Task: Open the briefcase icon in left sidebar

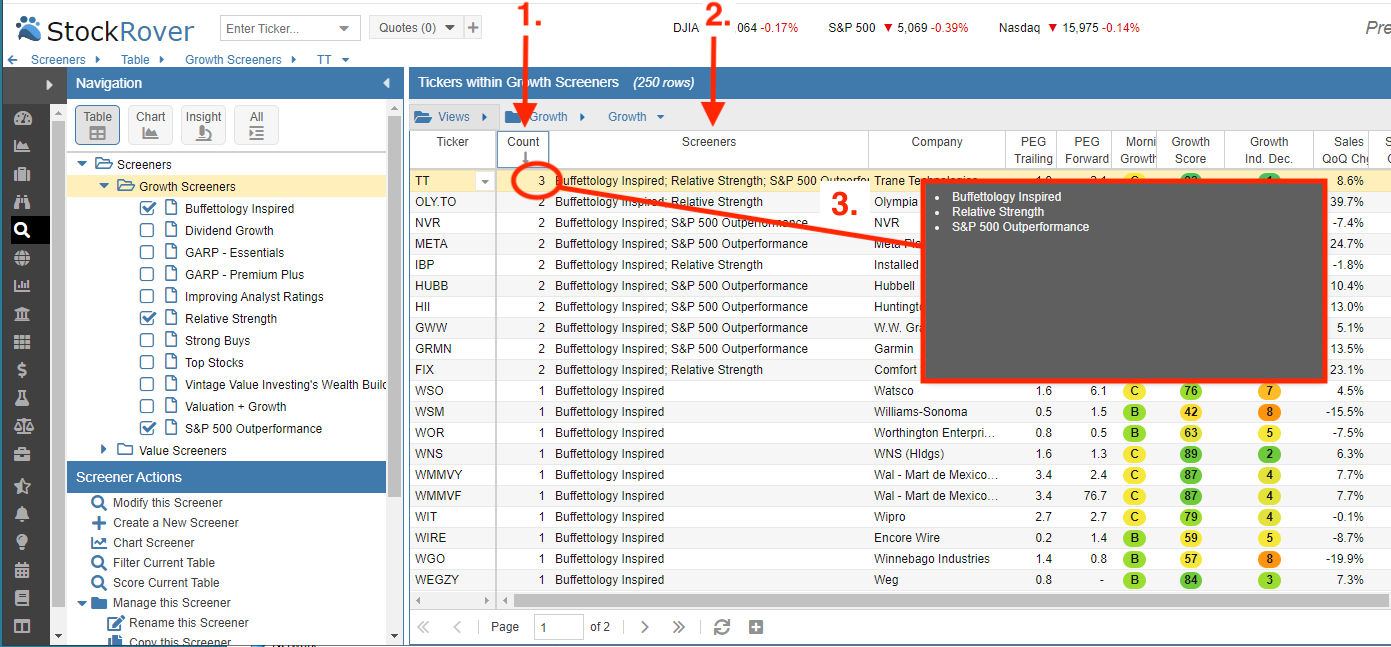Action: pos(22,455)
